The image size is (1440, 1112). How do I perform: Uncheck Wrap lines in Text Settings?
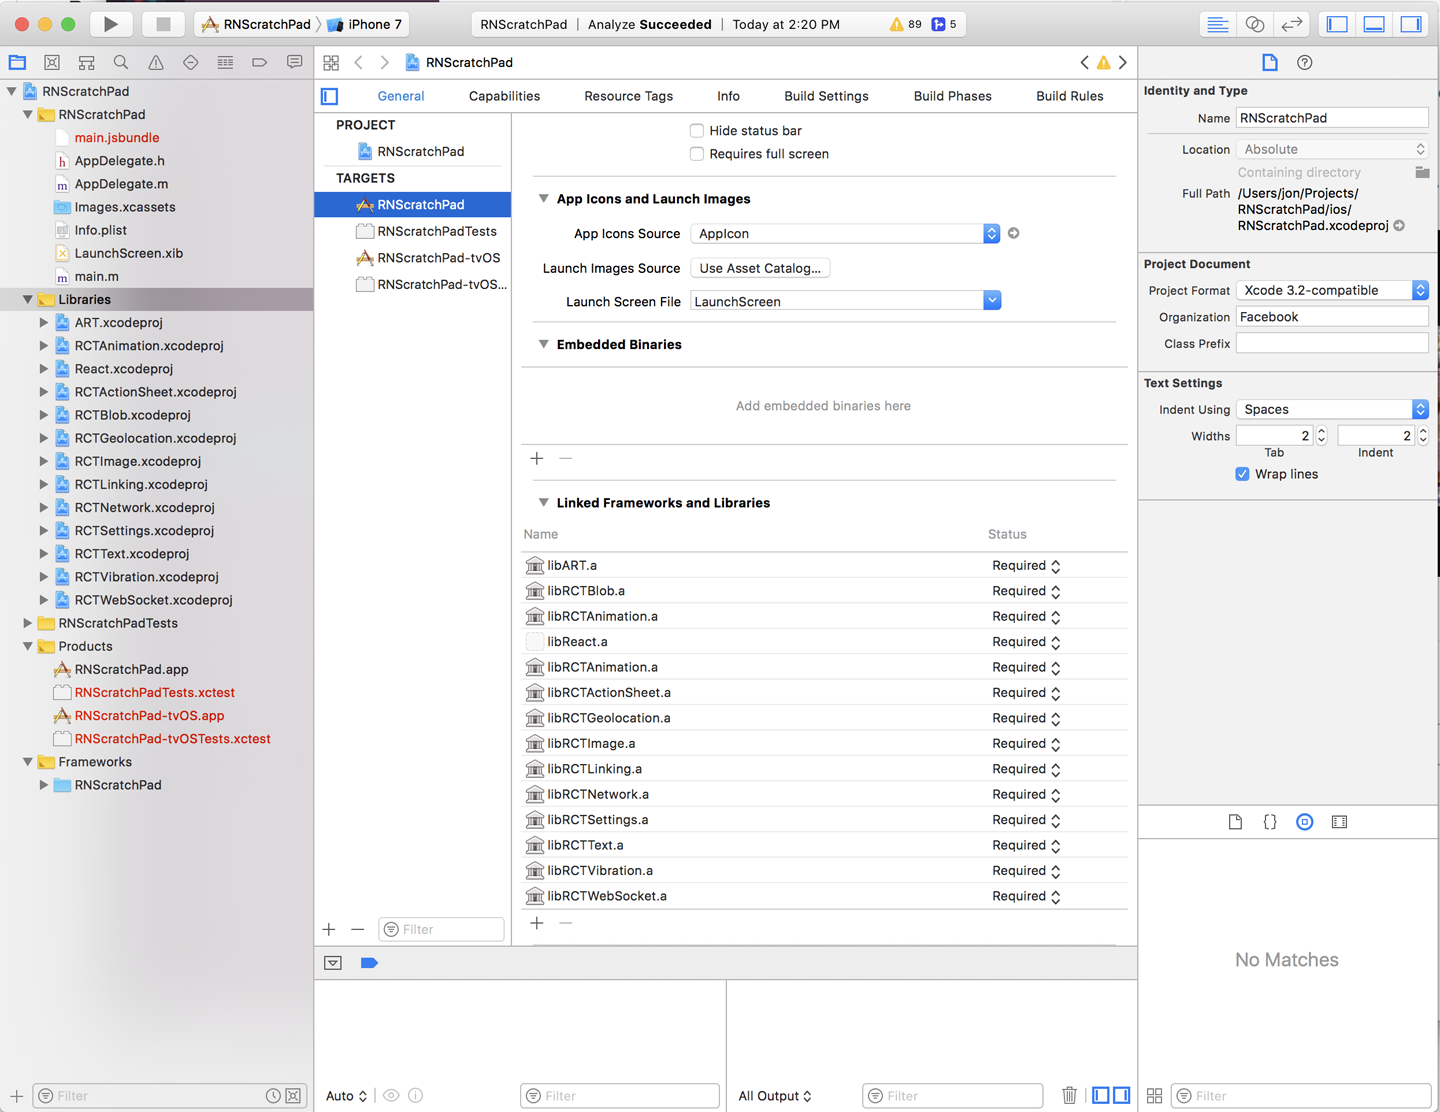(1242, 474)
